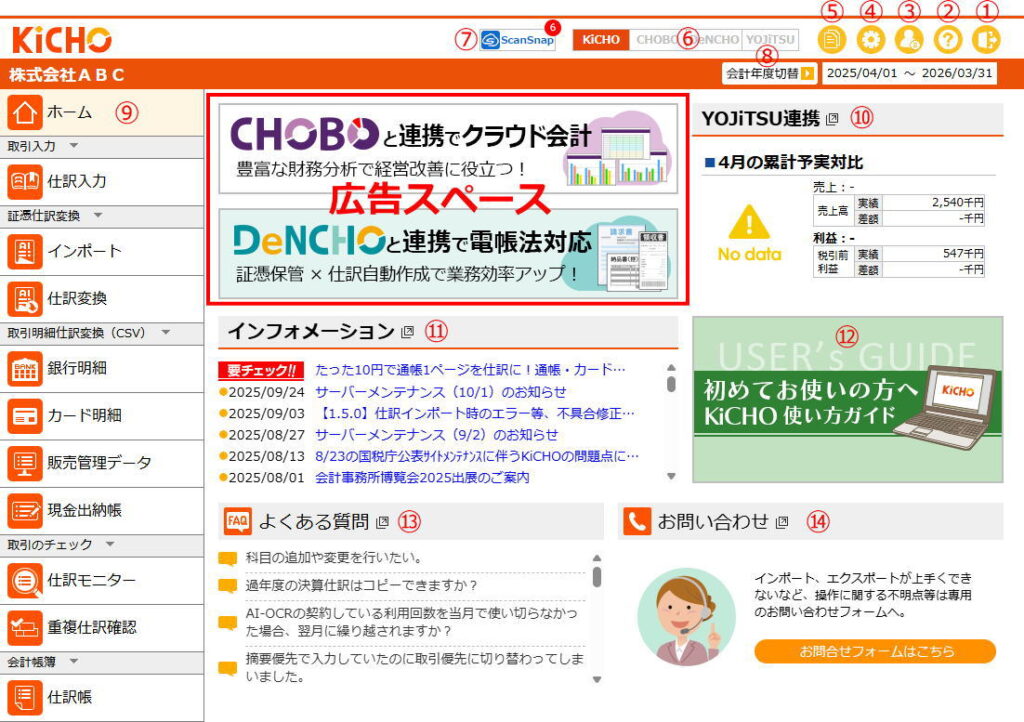Click the お問合せフォームはこちら button
This screenshot has width=1024, height=722.
(x=875, y=651)
